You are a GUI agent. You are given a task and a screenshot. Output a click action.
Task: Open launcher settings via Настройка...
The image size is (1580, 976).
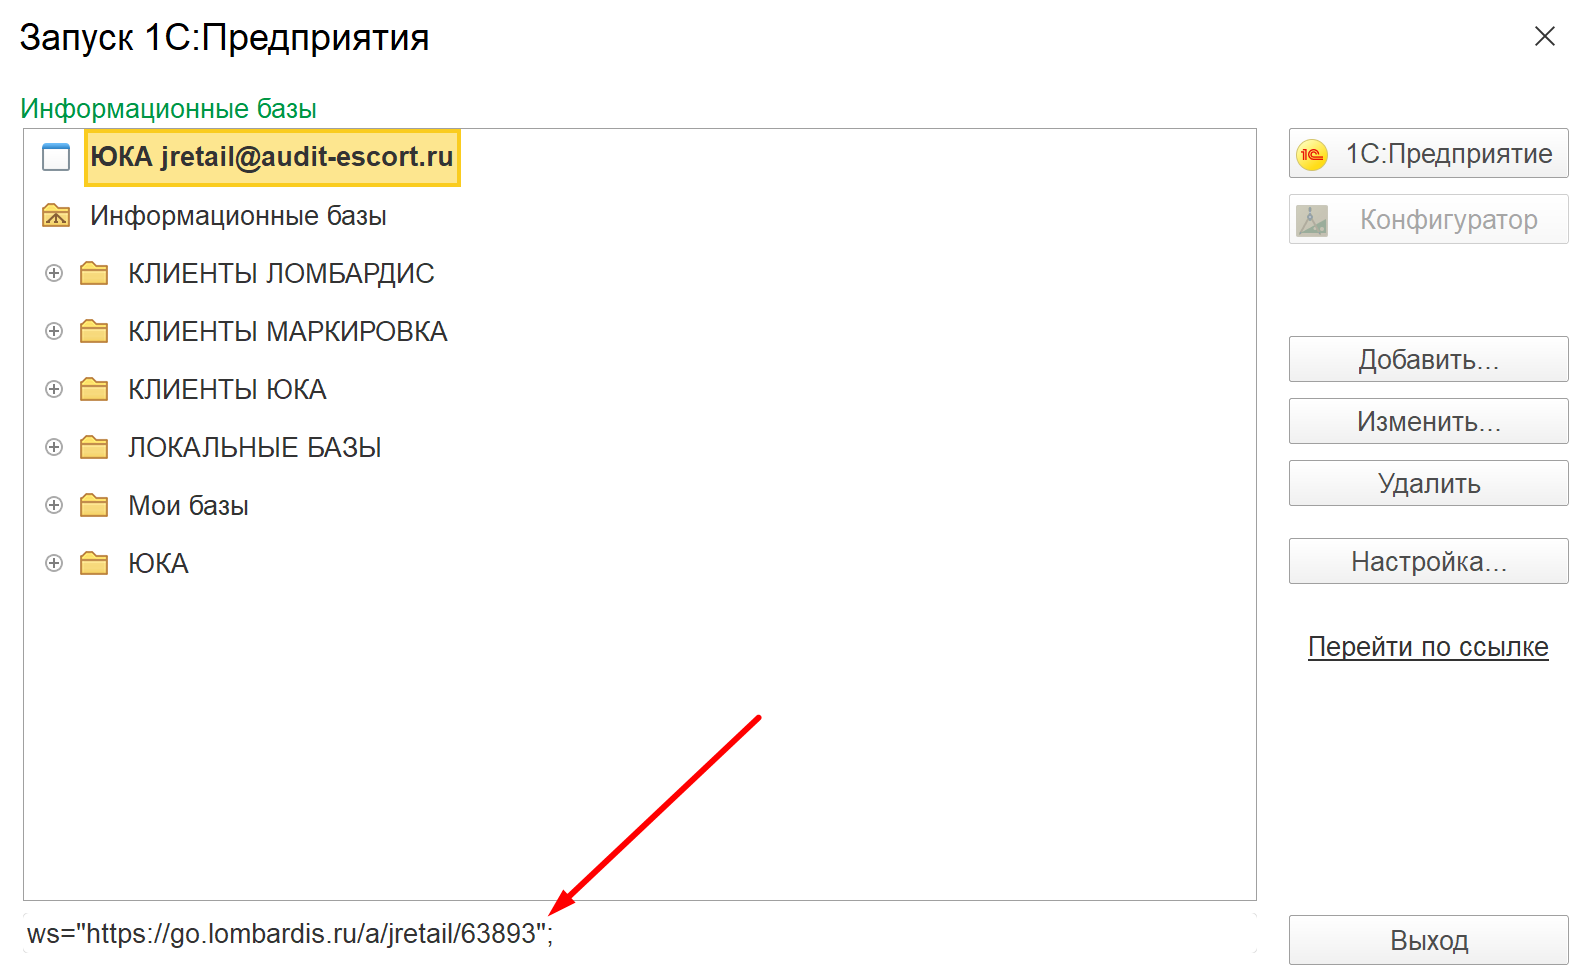pyautogui.click(x=1428, y=561)
